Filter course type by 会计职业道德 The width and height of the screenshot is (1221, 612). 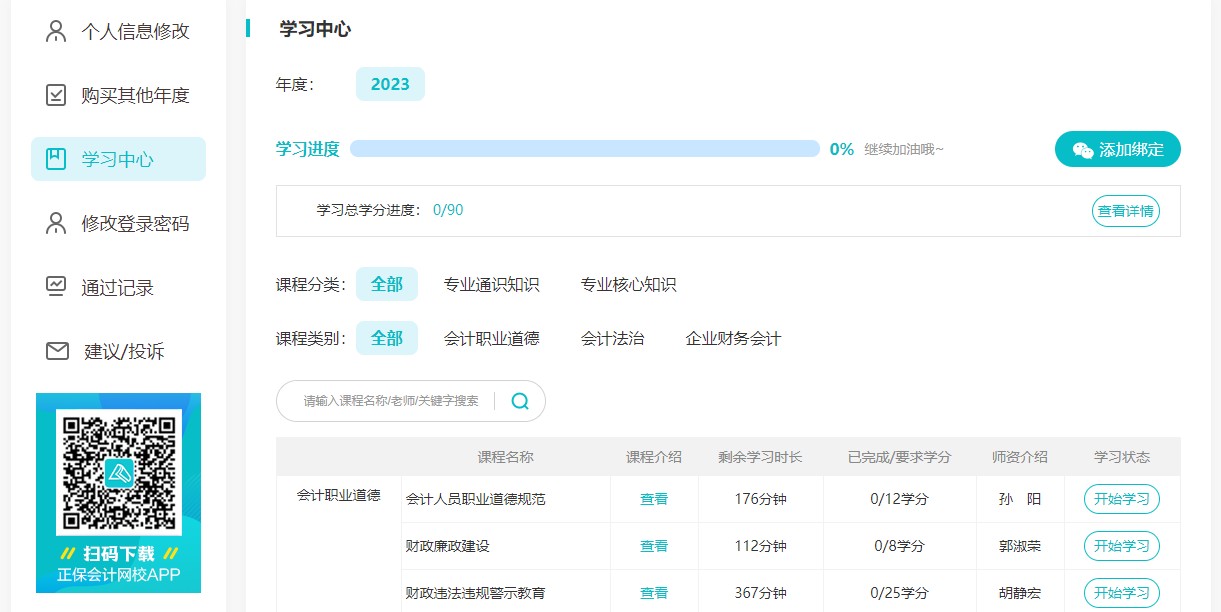point(491,338)
